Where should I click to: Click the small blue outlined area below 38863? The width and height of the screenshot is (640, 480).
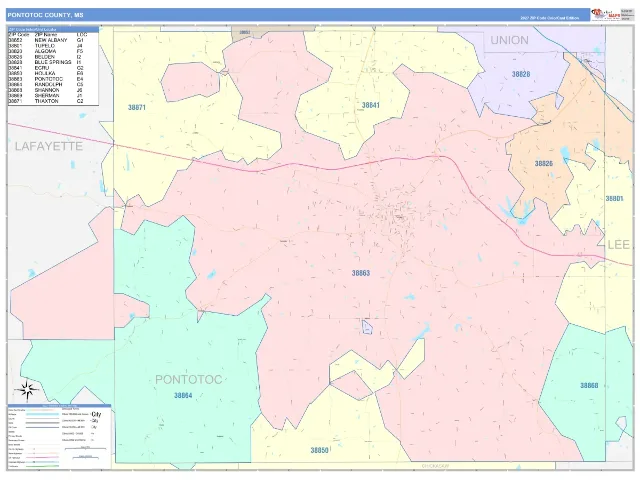point(367,327)
